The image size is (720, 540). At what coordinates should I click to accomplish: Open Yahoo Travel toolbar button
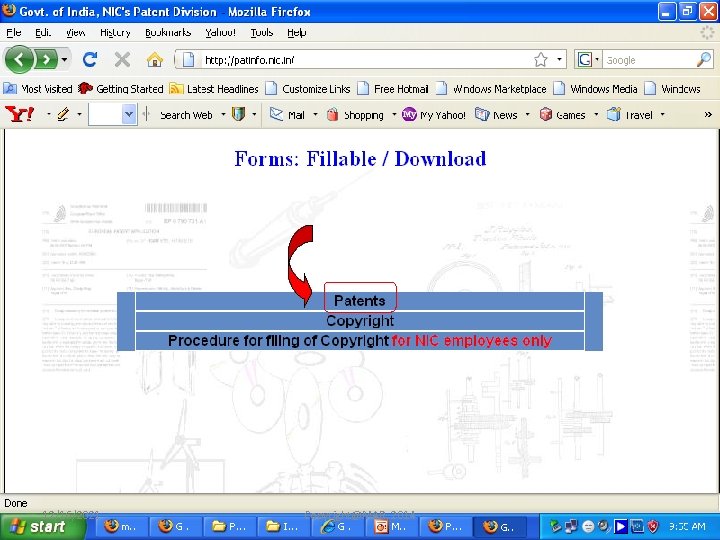[x=630, y=115]
